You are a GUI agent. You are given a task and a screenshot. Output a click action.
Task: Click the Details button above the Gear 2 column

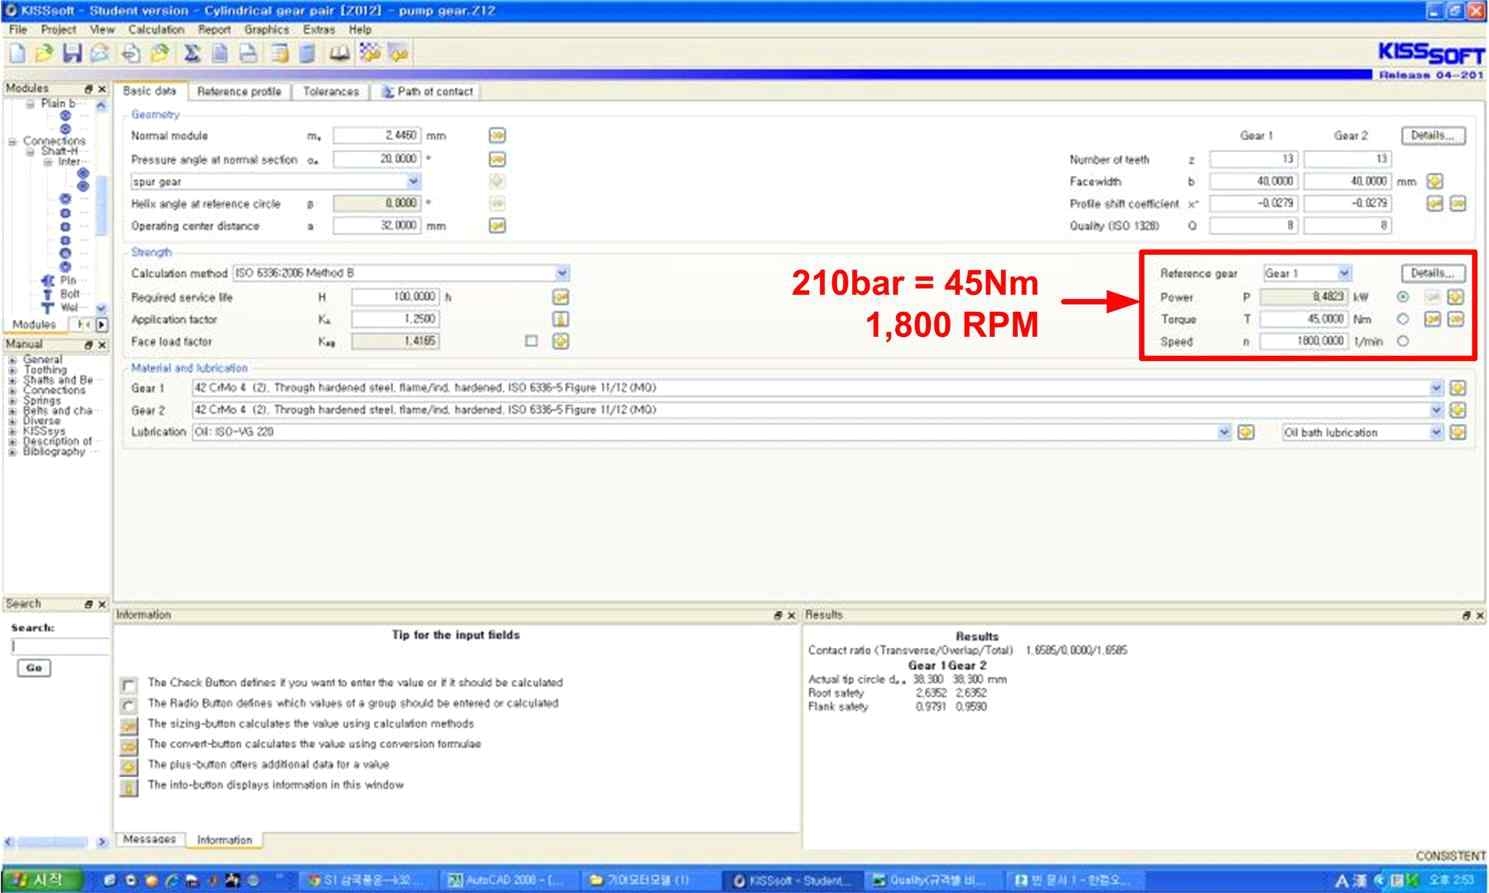1433,135
